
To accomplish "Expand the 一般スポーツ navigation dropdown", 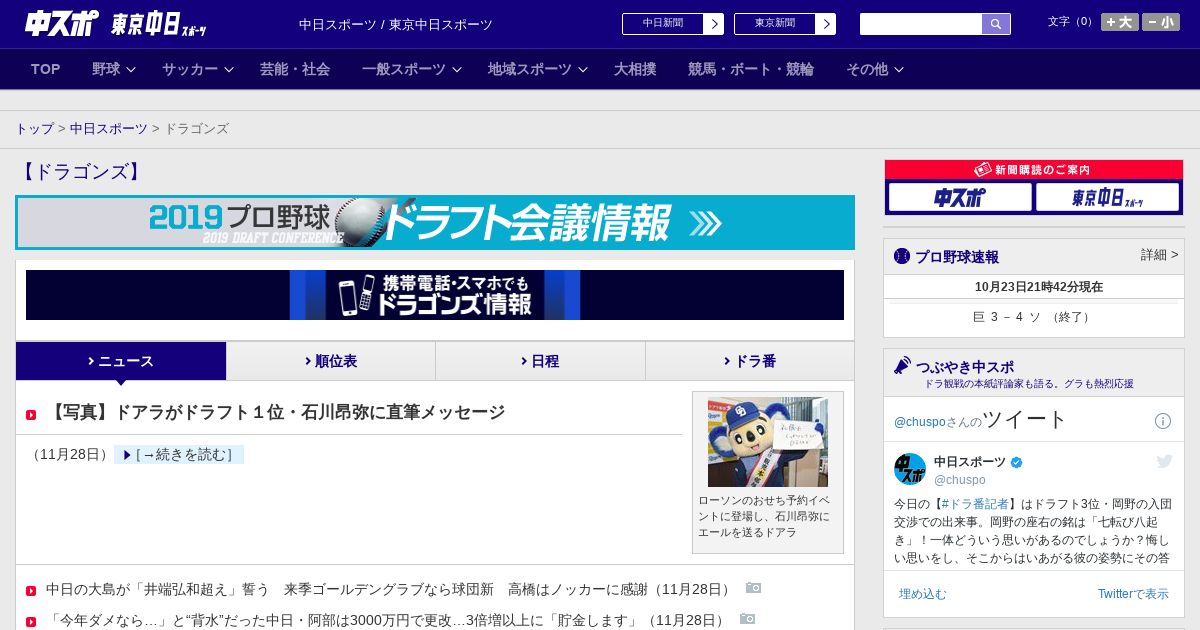I will [412, 69].
